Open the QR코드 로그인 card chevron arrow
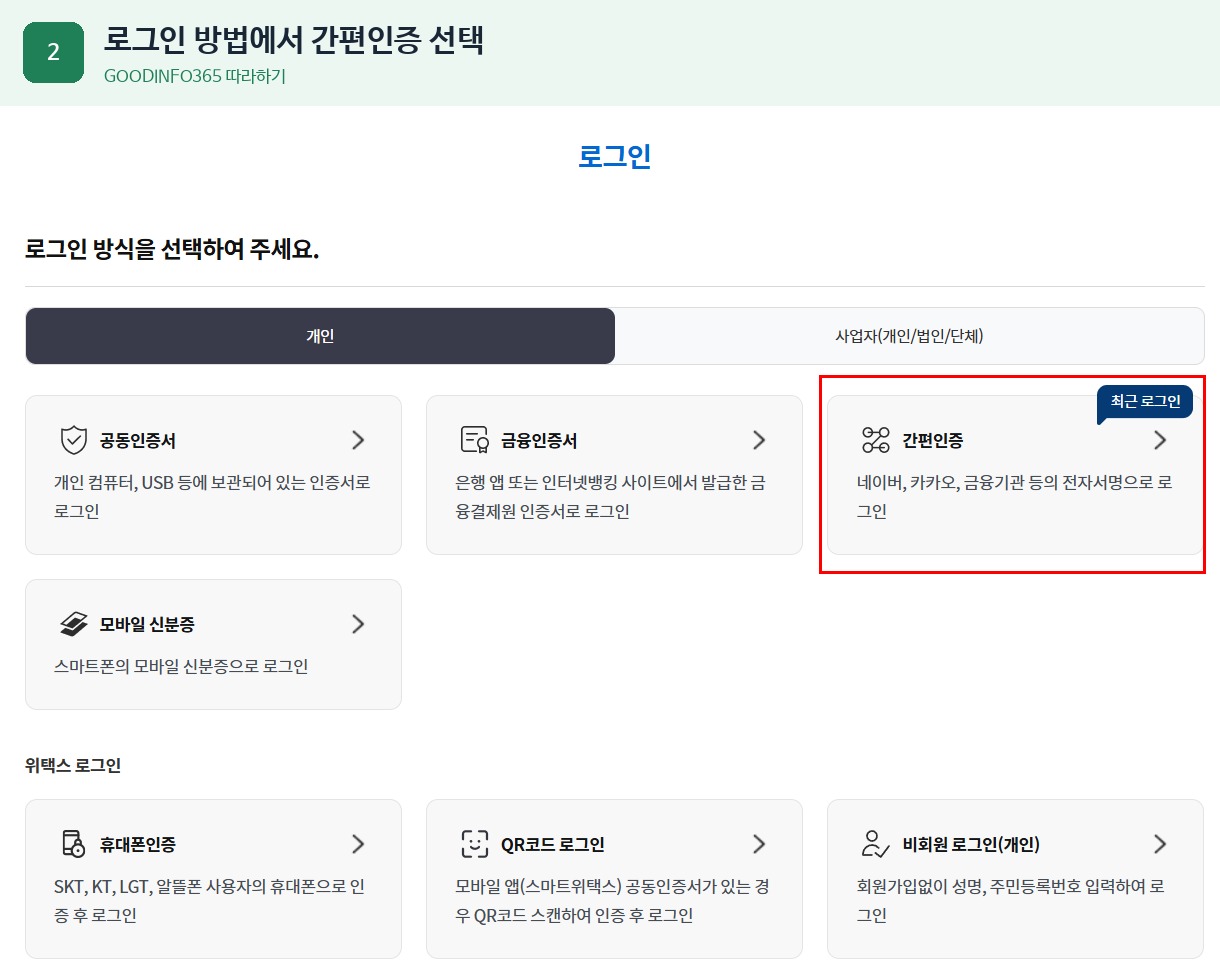 pyautogui.click(x=759, y=844)
